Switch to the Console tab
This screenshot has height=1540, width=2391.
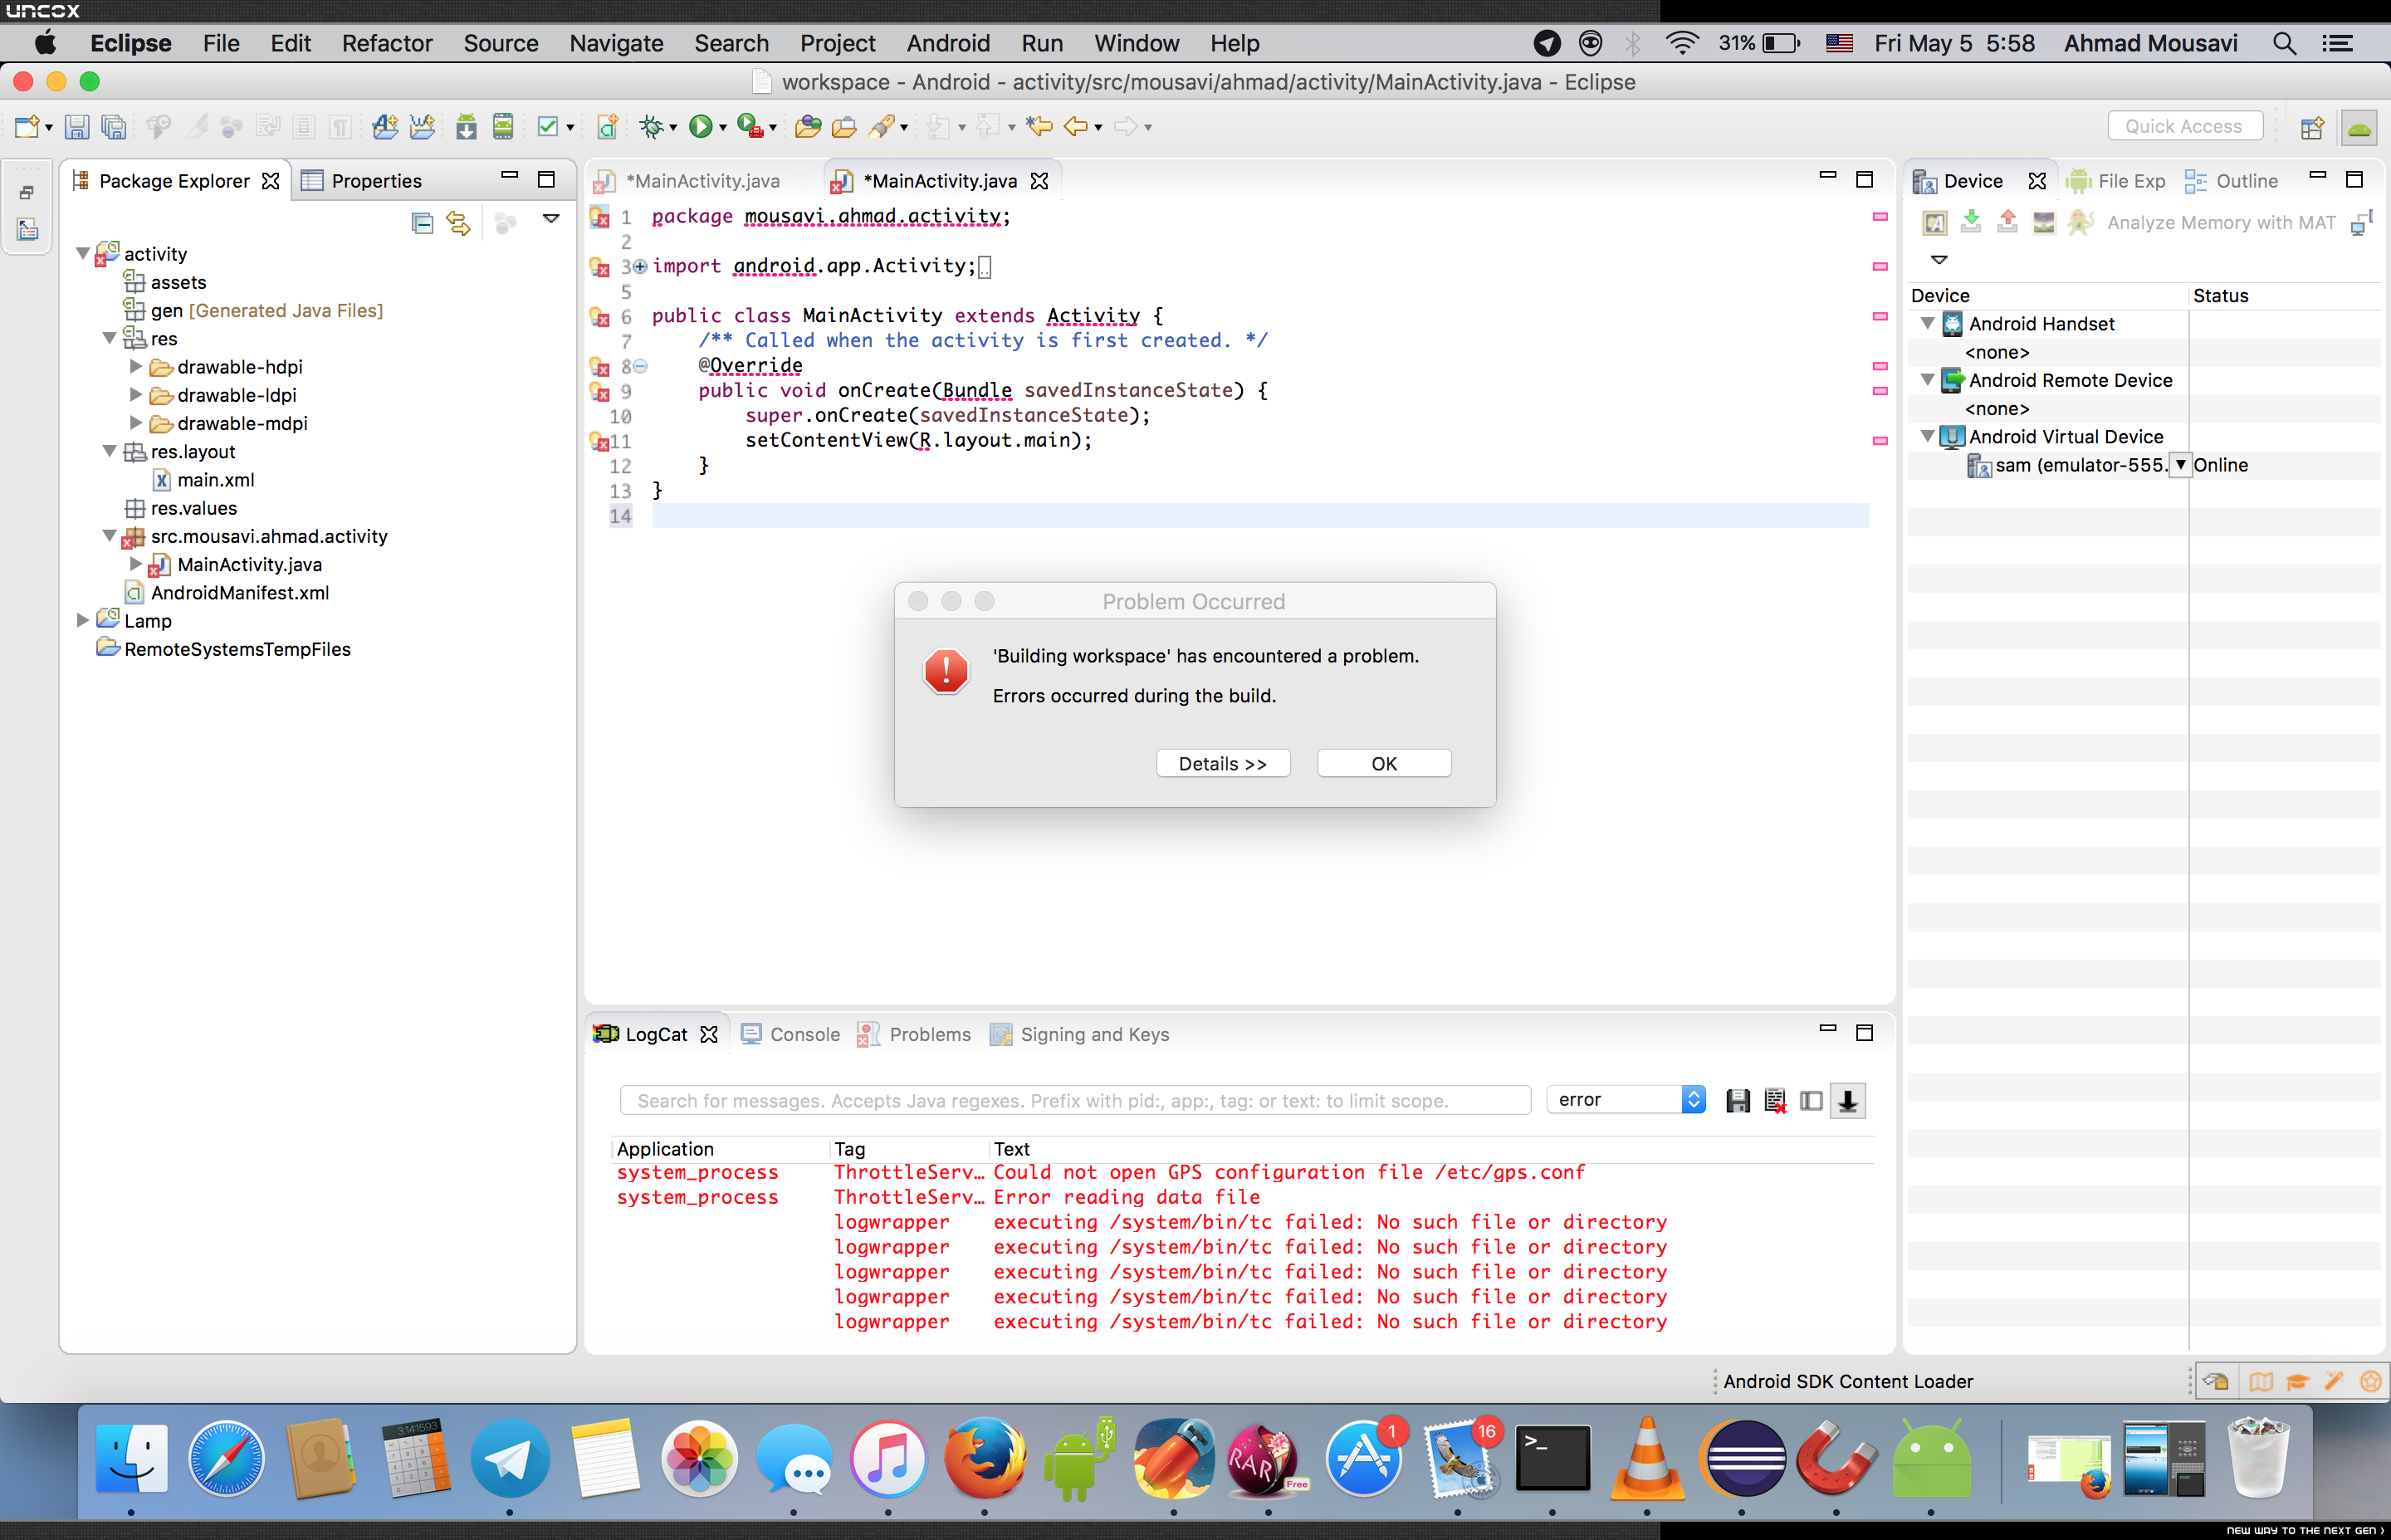tap(791, 1035)
